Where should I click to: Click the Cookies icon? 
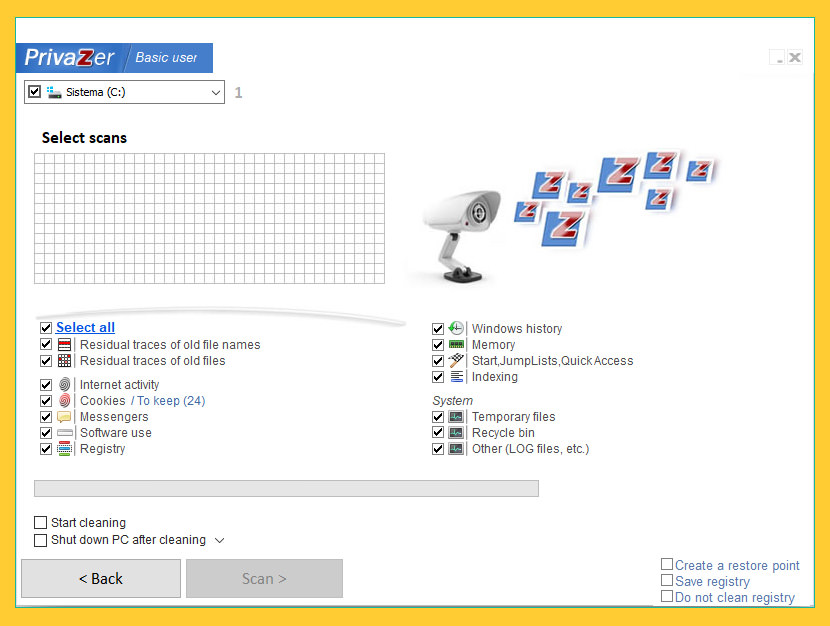click(63, 400)
